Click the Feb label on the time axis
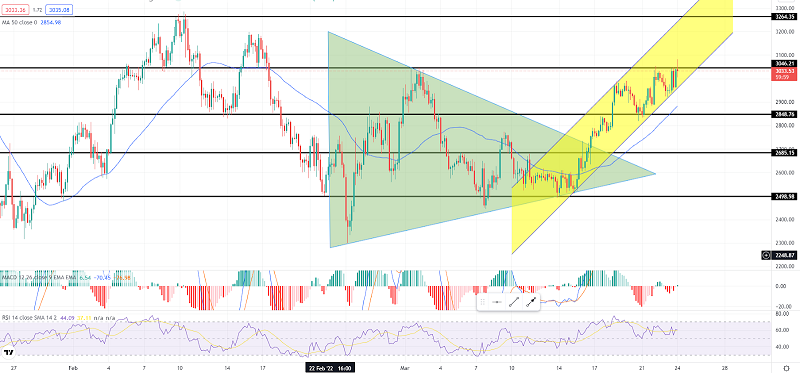The width and height of the screenshot is (800, 373). pyautogui.click(x=72, y=367)
